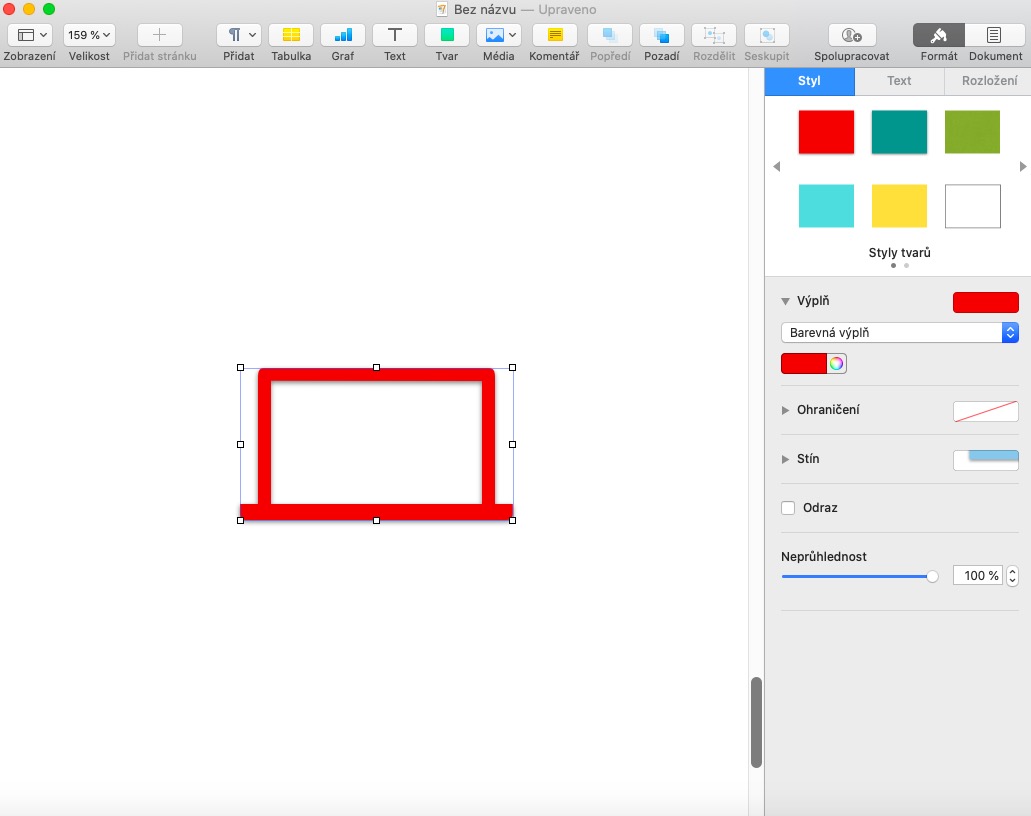Viewport: 1031px width, 816px height.
Task: Switch to the Text tab
Action: (899, 81)
